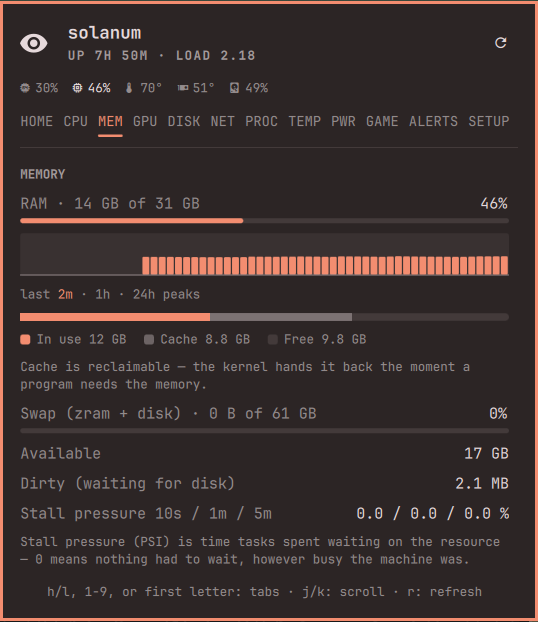The image size is (538, 622).
Task: Open the ALERTS tab
Action: coord(433,121)
